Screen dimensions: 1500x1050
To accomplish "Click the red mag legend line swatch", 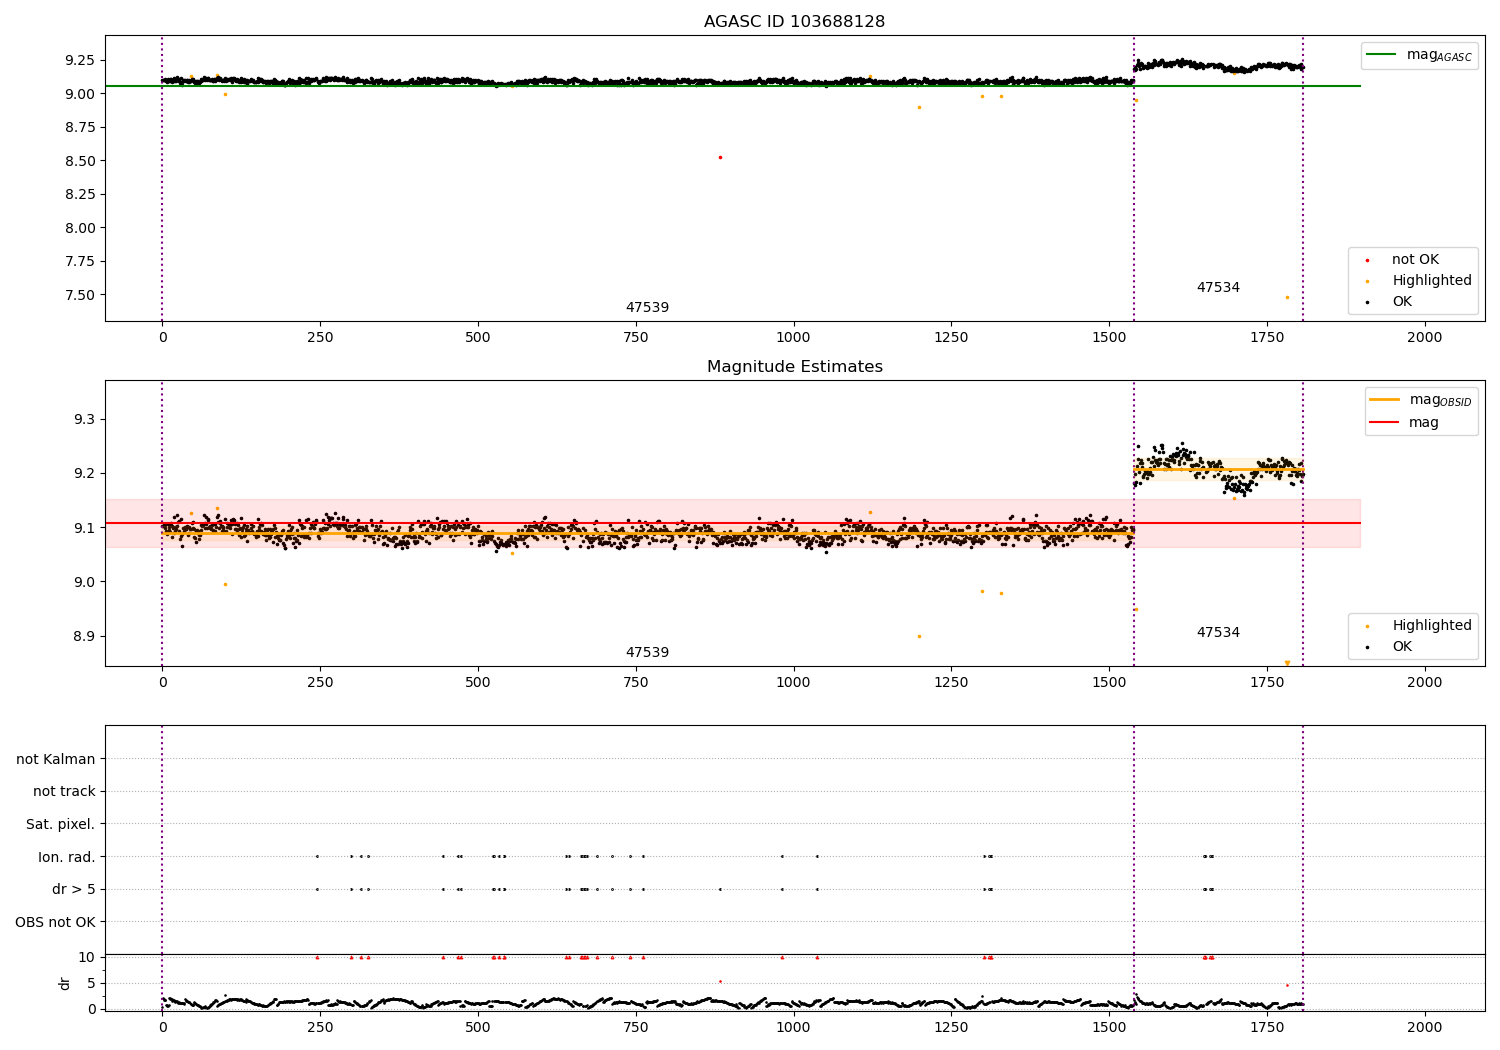I will 1385,422.
